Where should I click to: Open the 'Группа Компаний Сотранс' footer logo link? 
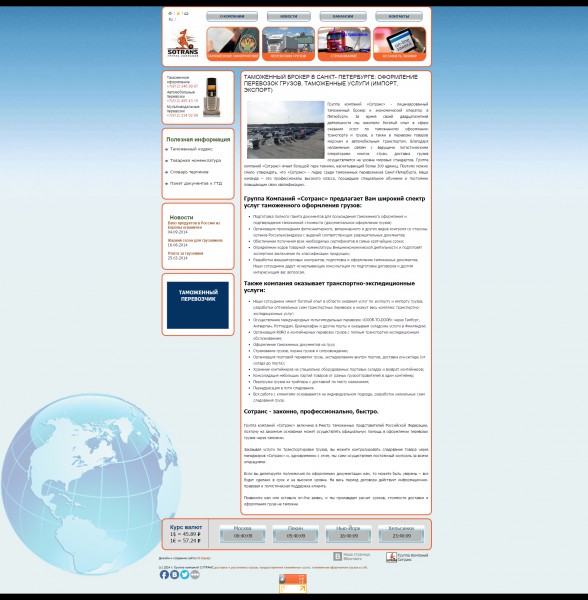click(x=407, y=557)
